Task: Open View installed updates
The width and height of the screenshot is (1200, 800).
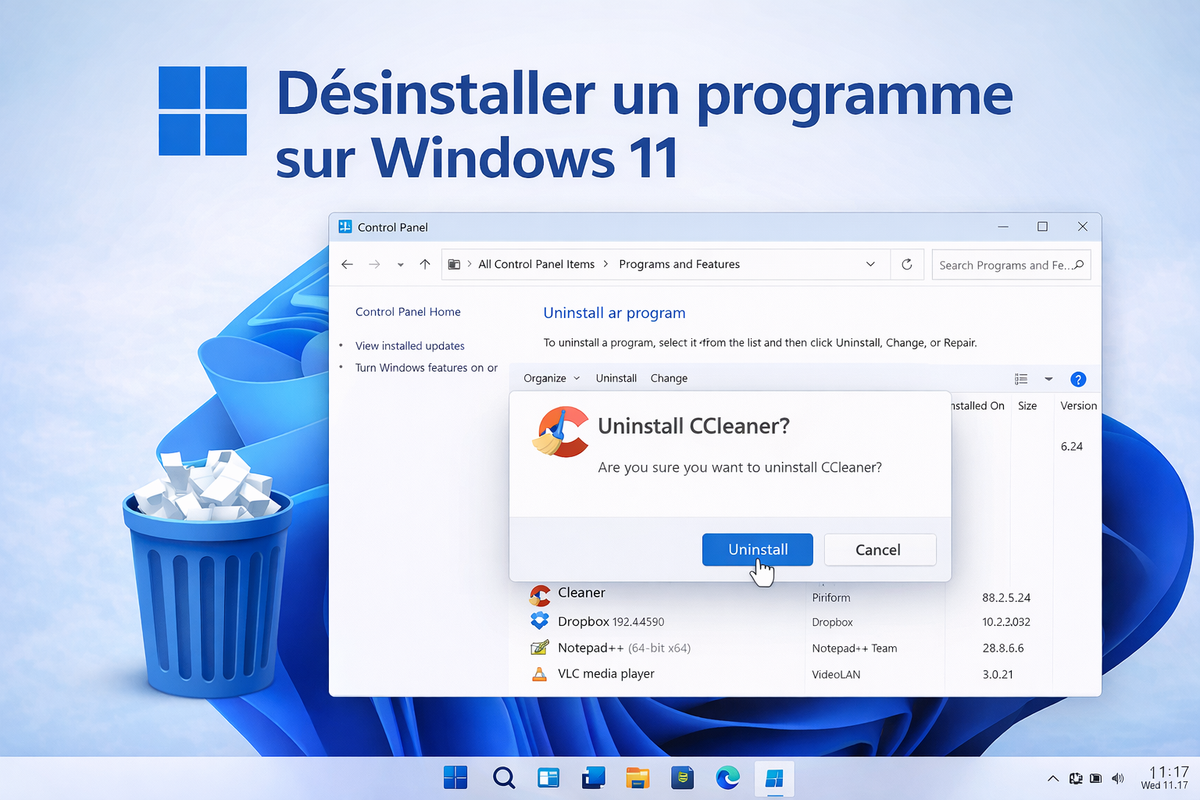Action: [410, 345]
